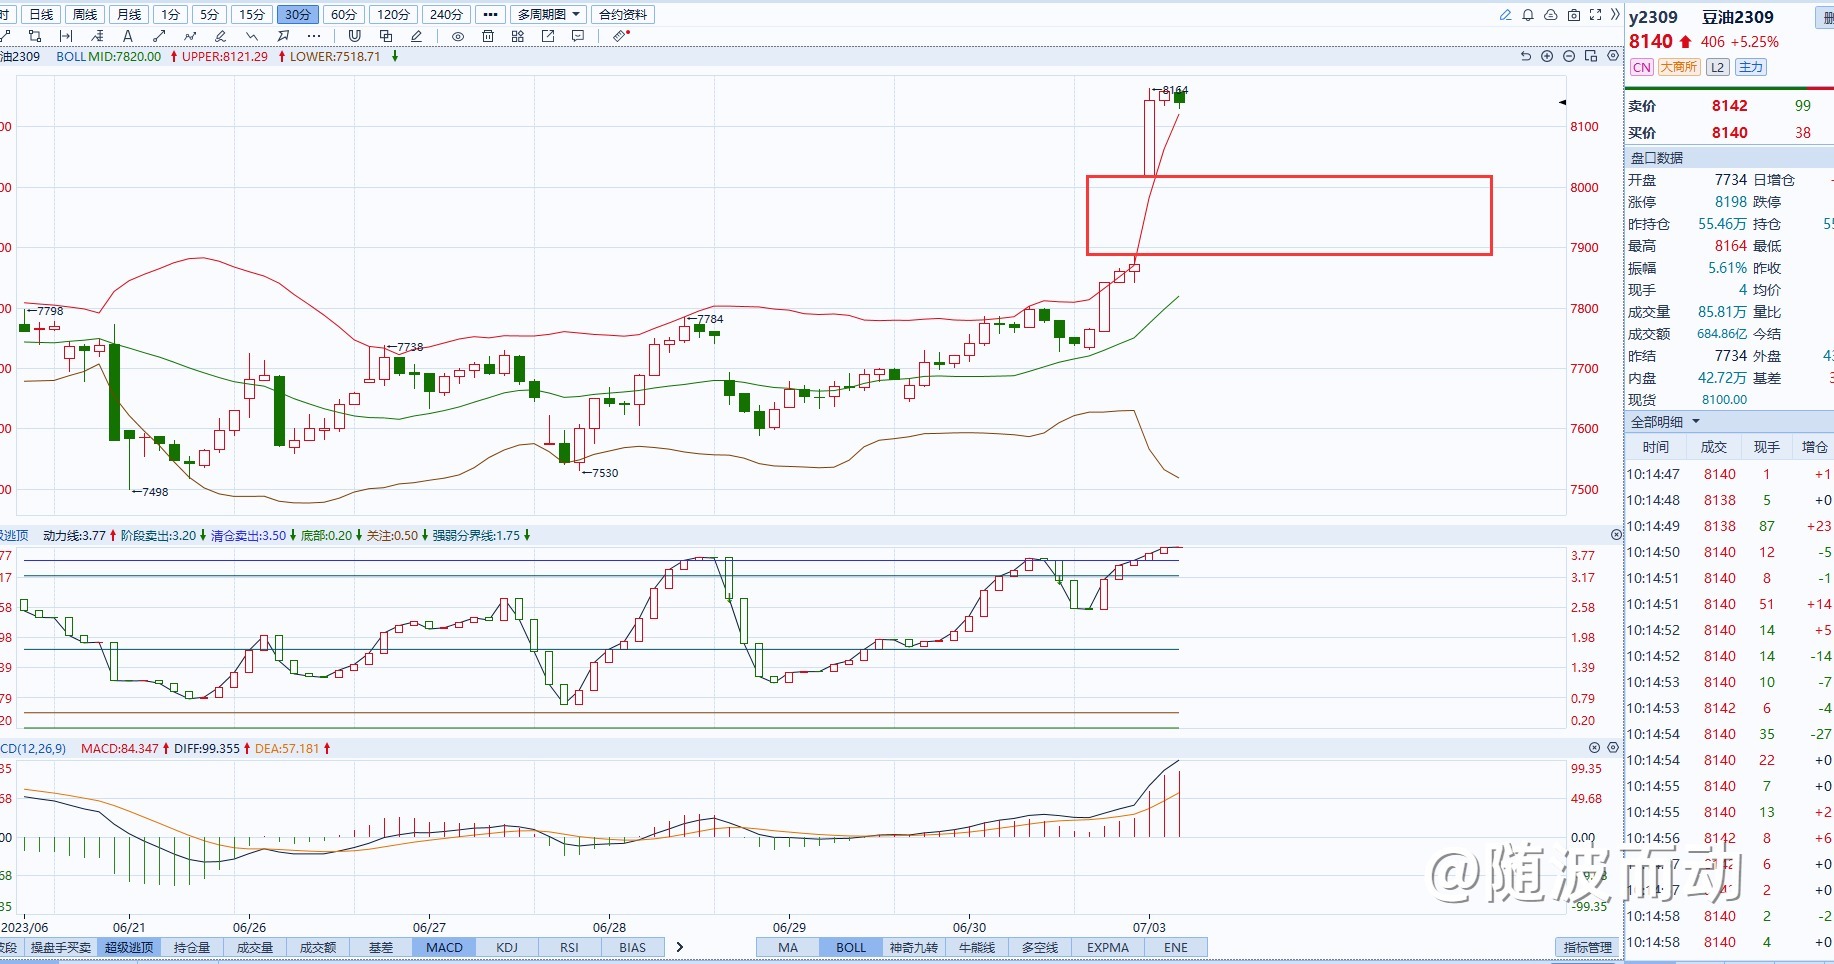Select ENE main indicator tab
The height and width of the screenshot is (964, 1834).
pos(1176,948)
